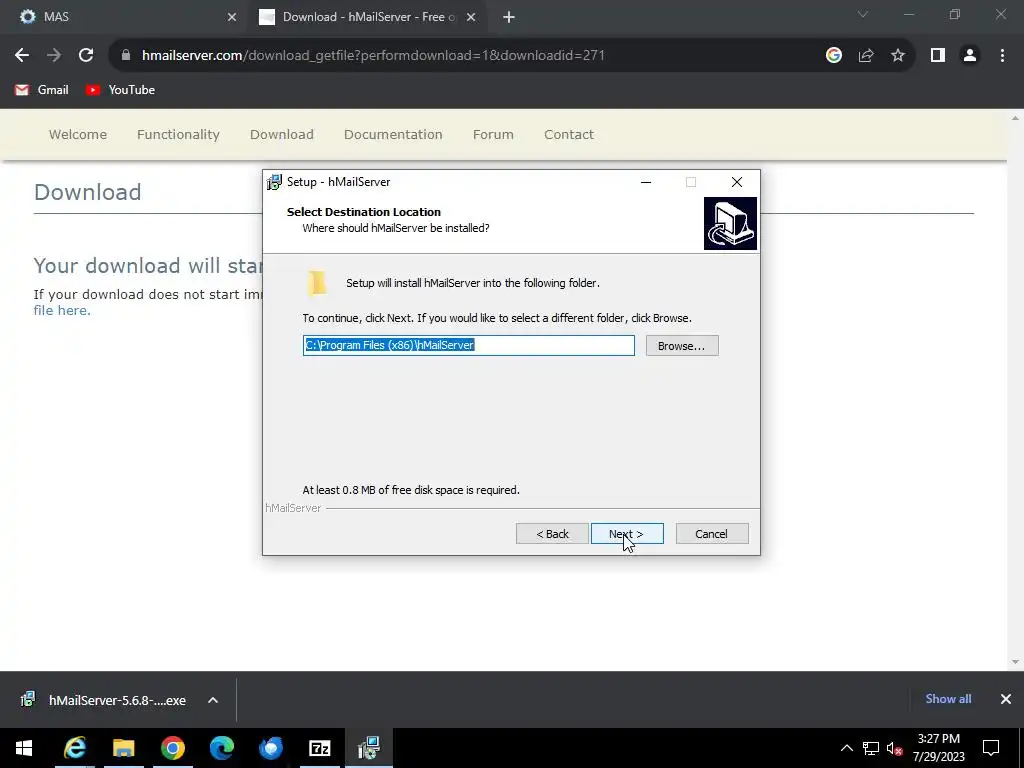Switch to the MAS tab
Viewport: 1024px width, 768px height.
point(124,17)
